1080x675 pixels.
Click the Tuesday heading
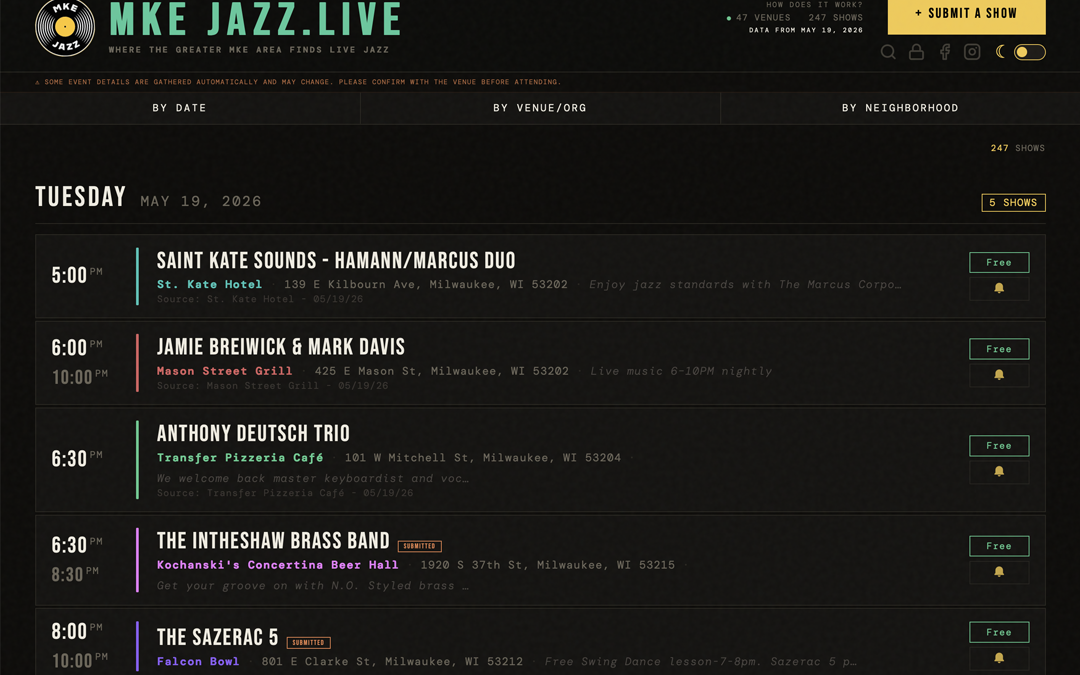(x=81, y=197)
